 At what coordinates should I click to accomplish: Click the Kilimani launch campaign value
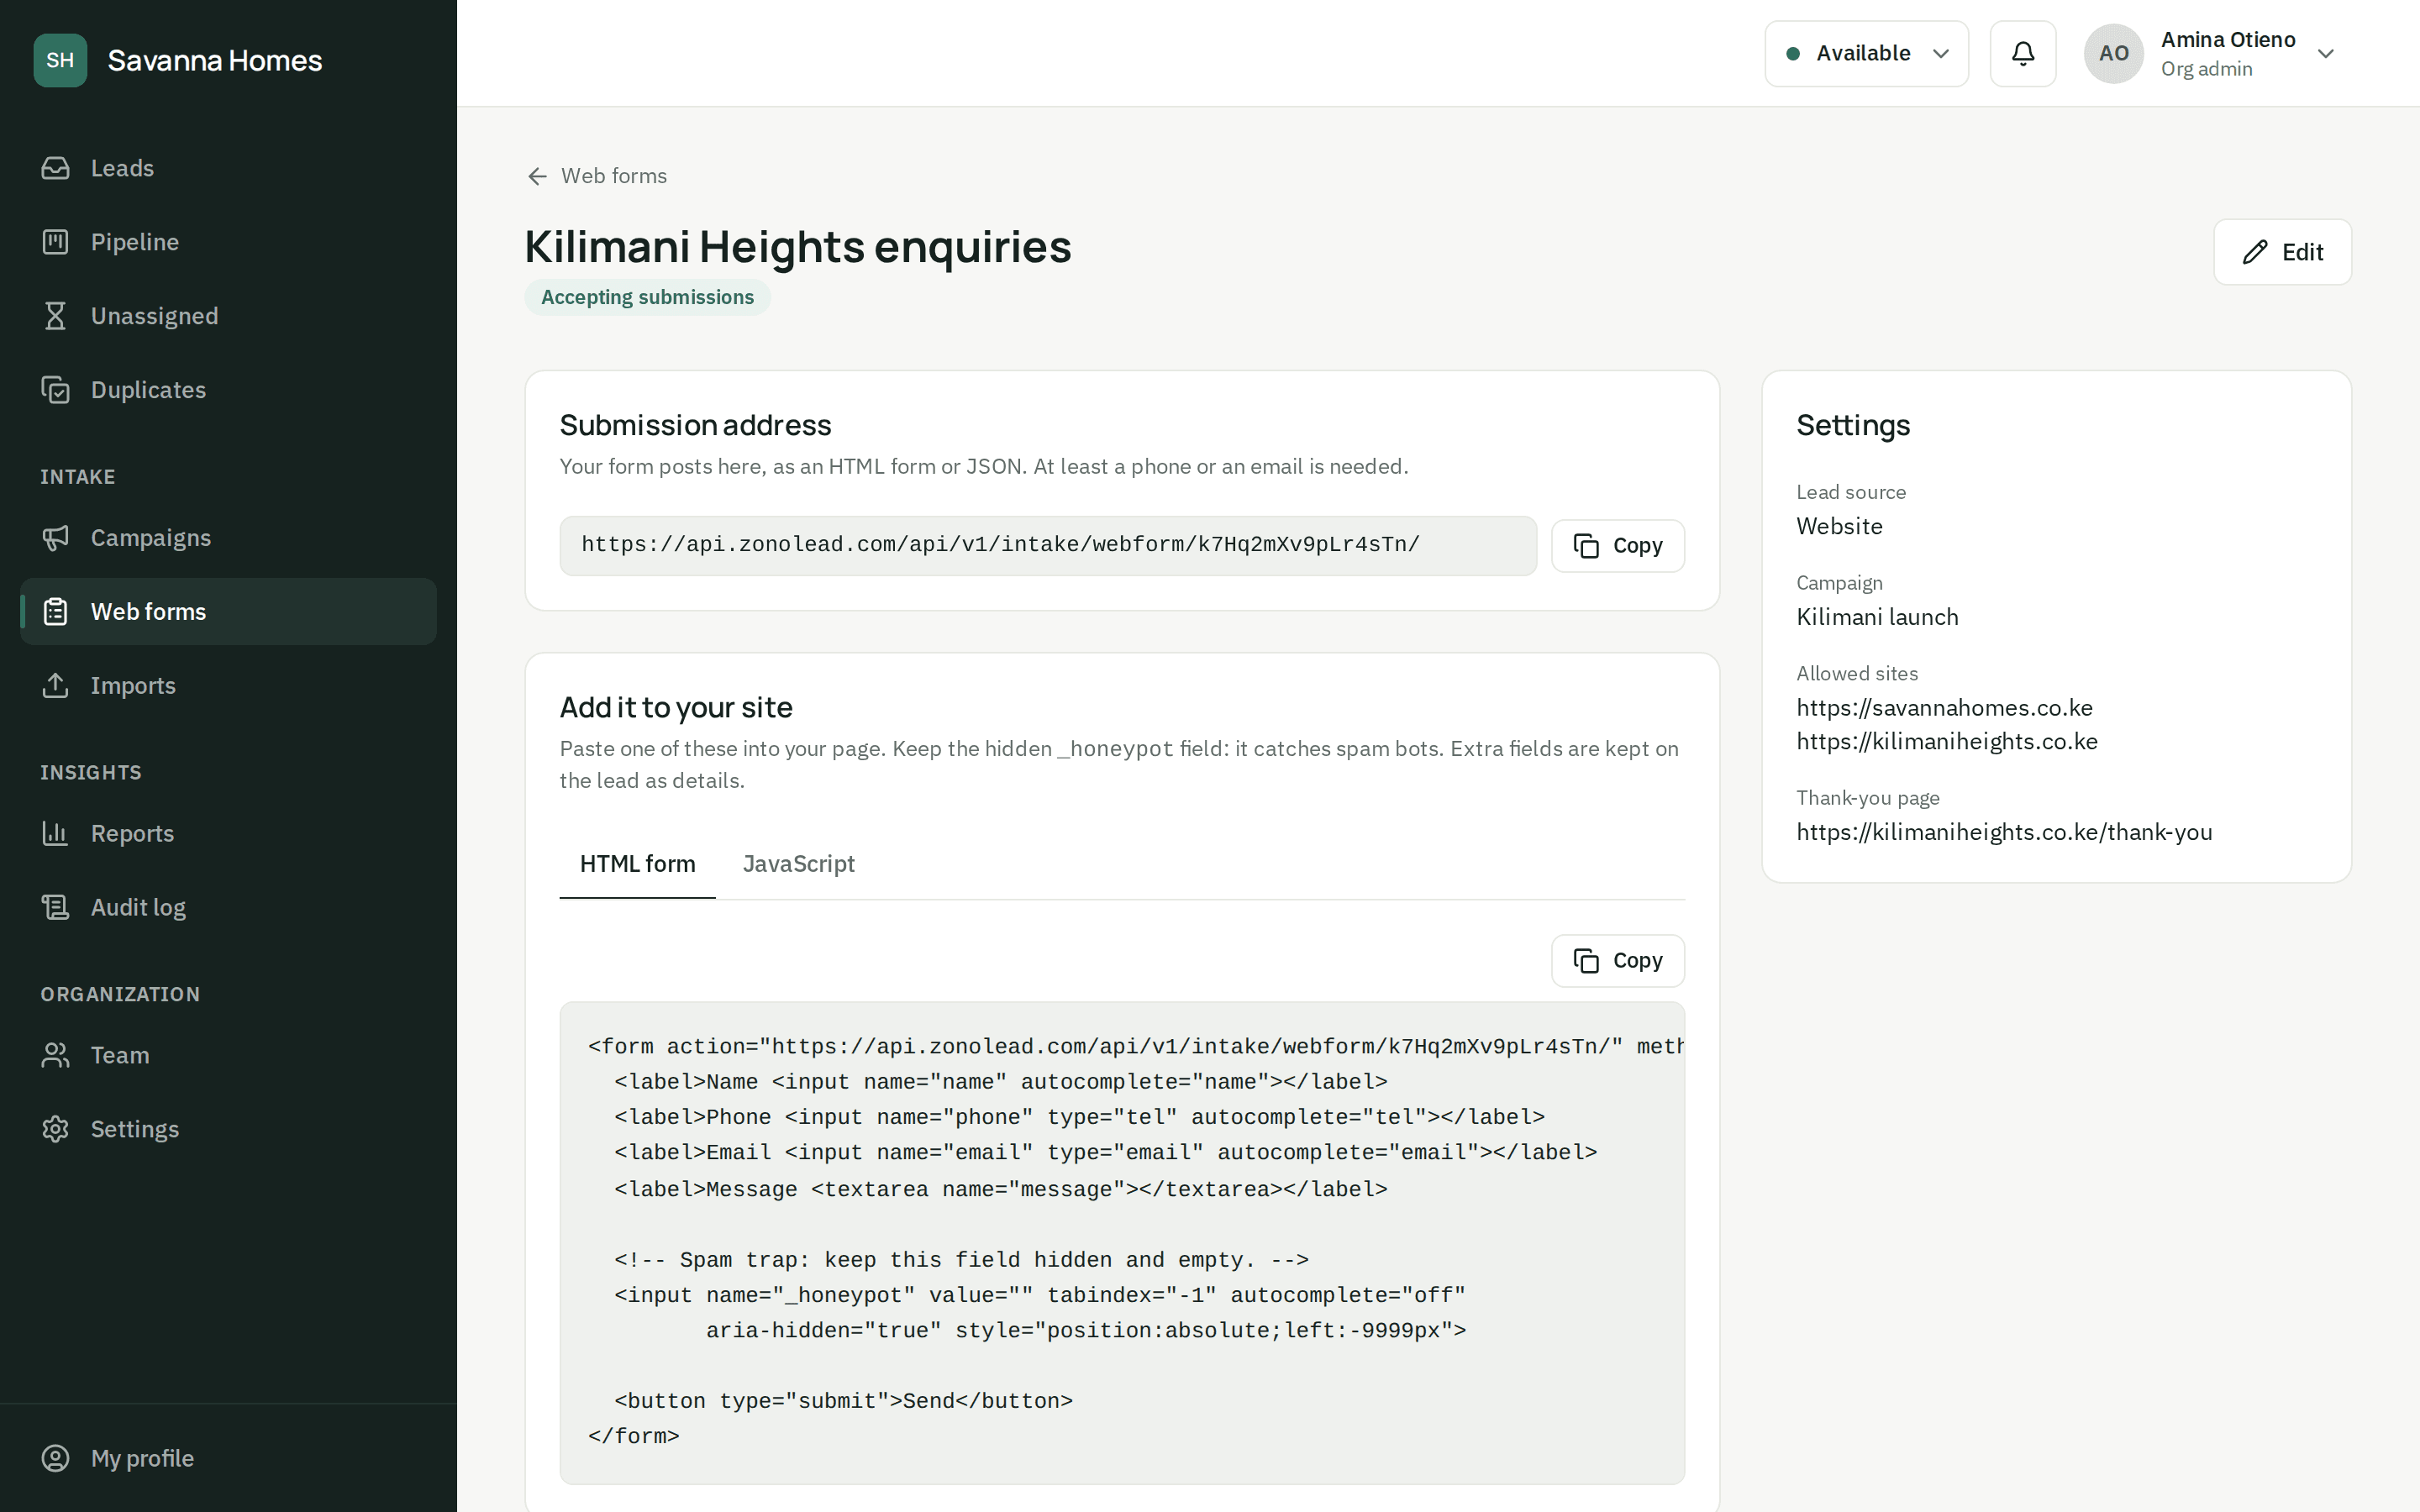pyautogui.click(x=1877, y=617)
